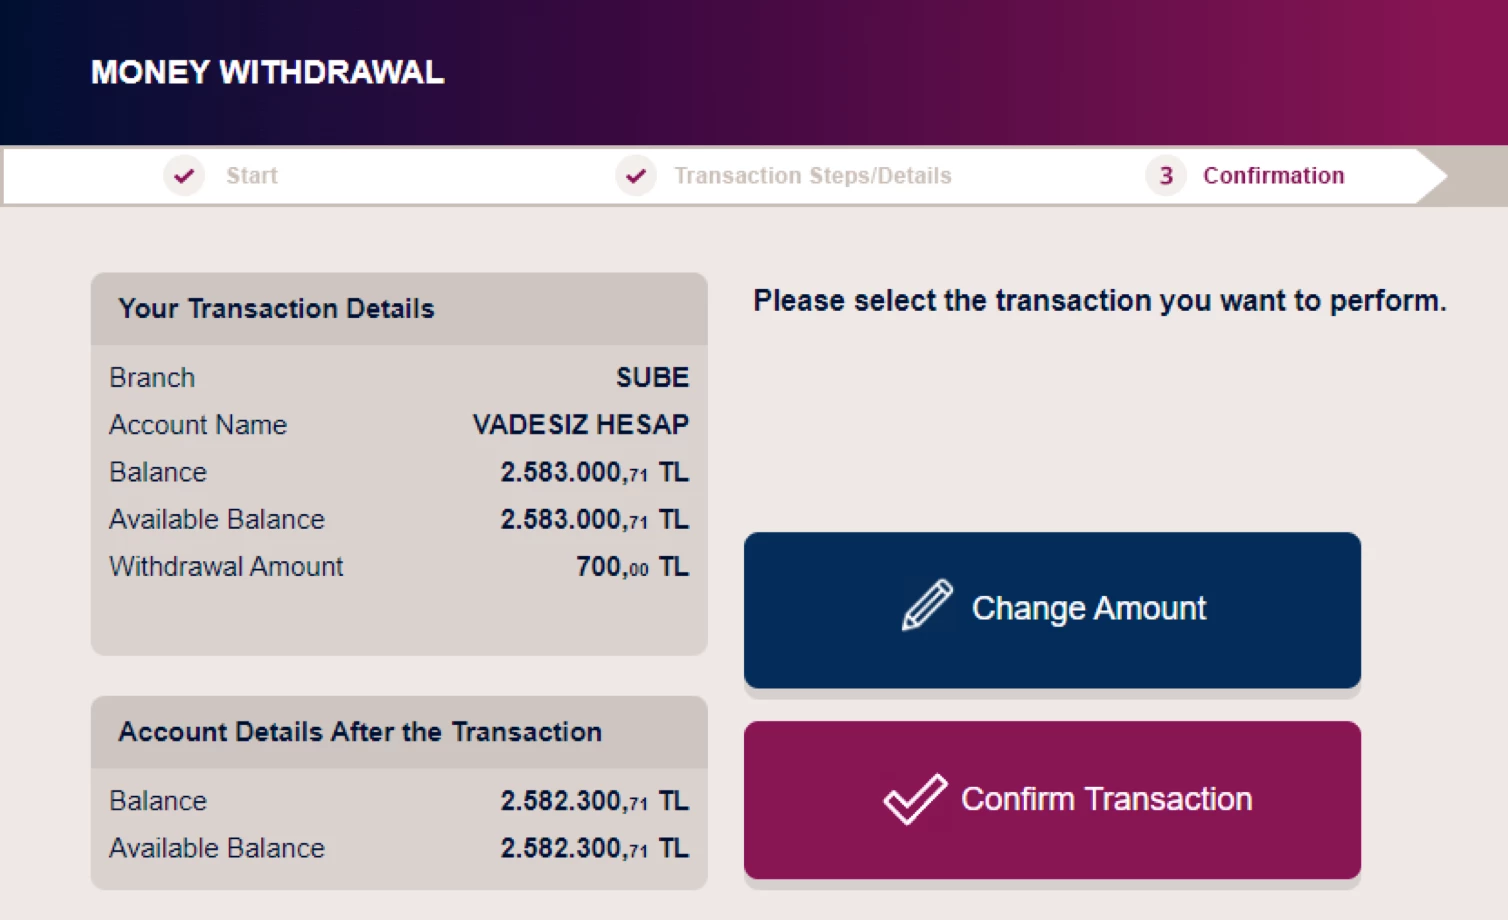Click Account Details After the Transaction header
The width and height of the screenshot is (1508, 920).
pos(360,732)
